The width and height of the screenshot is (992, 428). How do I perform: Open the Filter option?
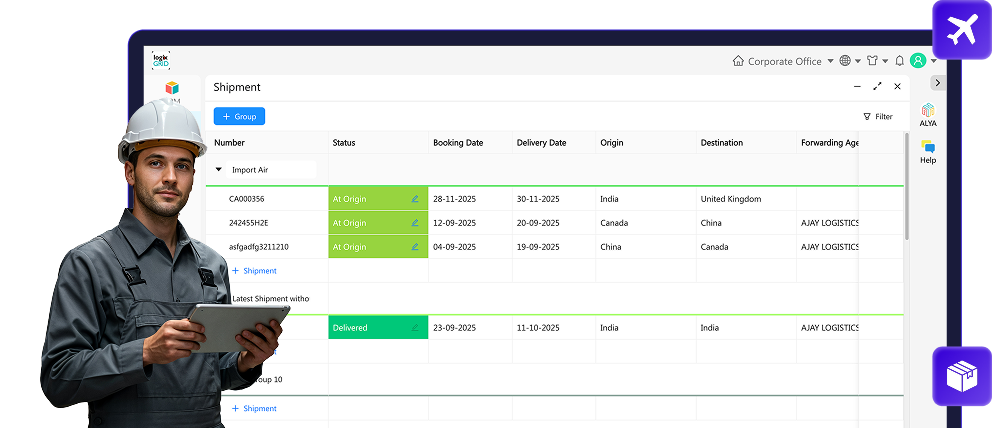(x=877, y=117)
